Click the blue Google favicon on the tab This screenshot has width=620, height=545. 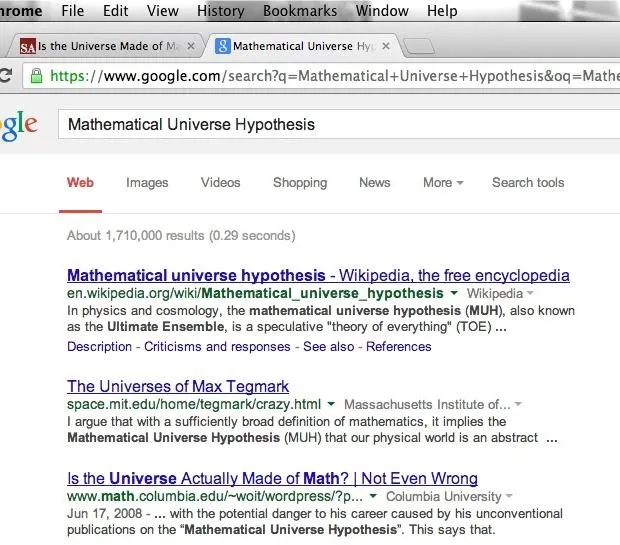point(223,46)
